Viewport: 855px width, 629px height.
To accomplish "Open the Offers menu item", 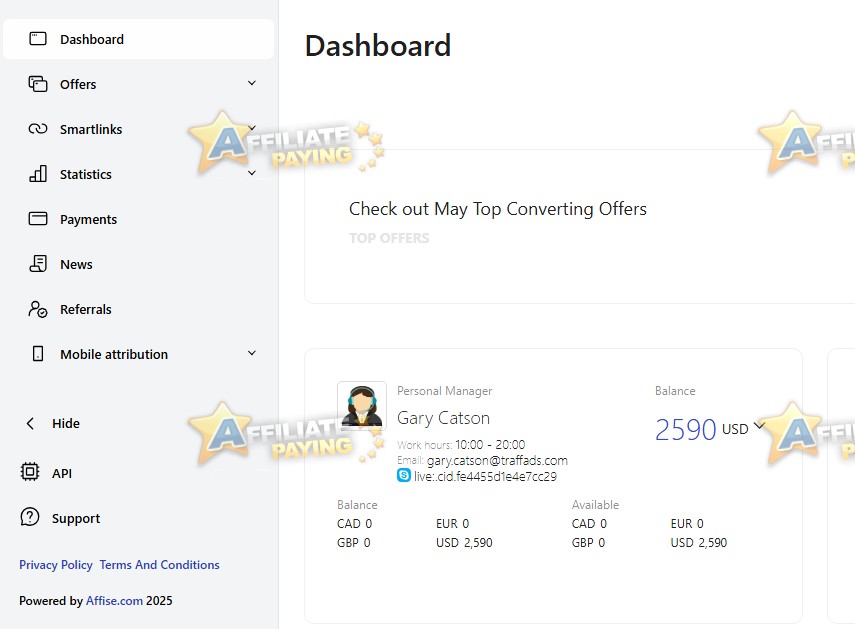I will point(139,84).
